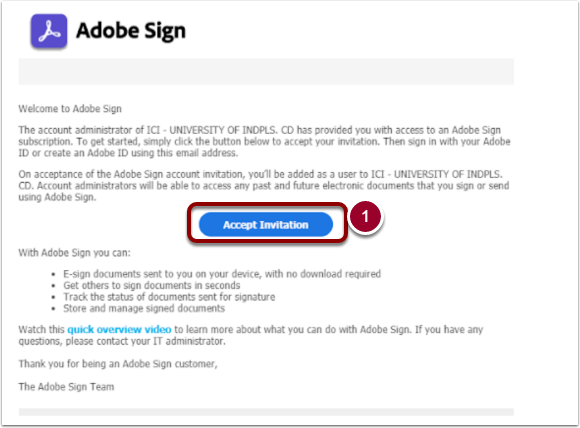Open the quick overview video link
Screen dimensions: 580x428
pyautogui.click(x=119, y=329)
